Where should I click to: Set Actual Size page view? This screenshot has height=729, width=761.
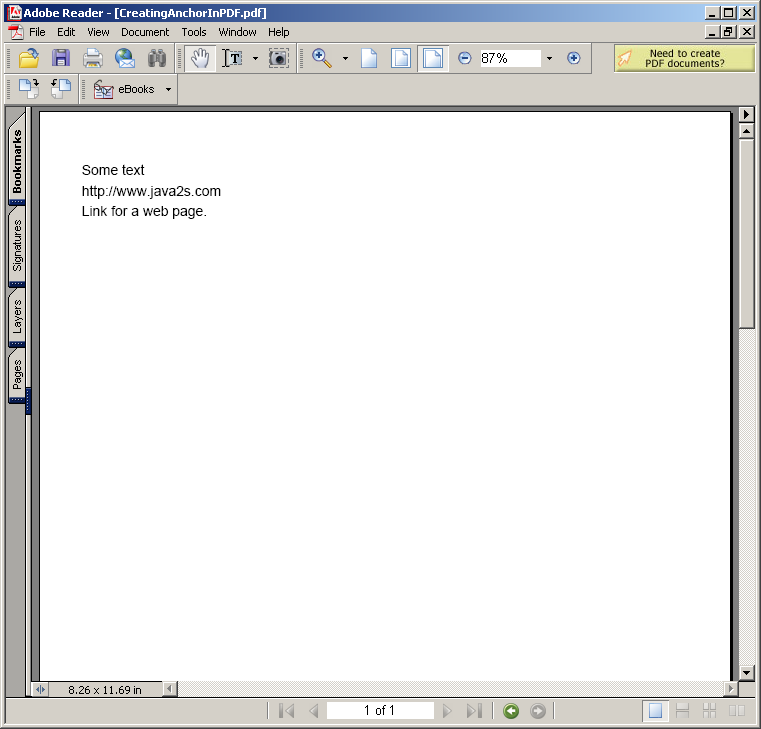click(x=369, y=58)
